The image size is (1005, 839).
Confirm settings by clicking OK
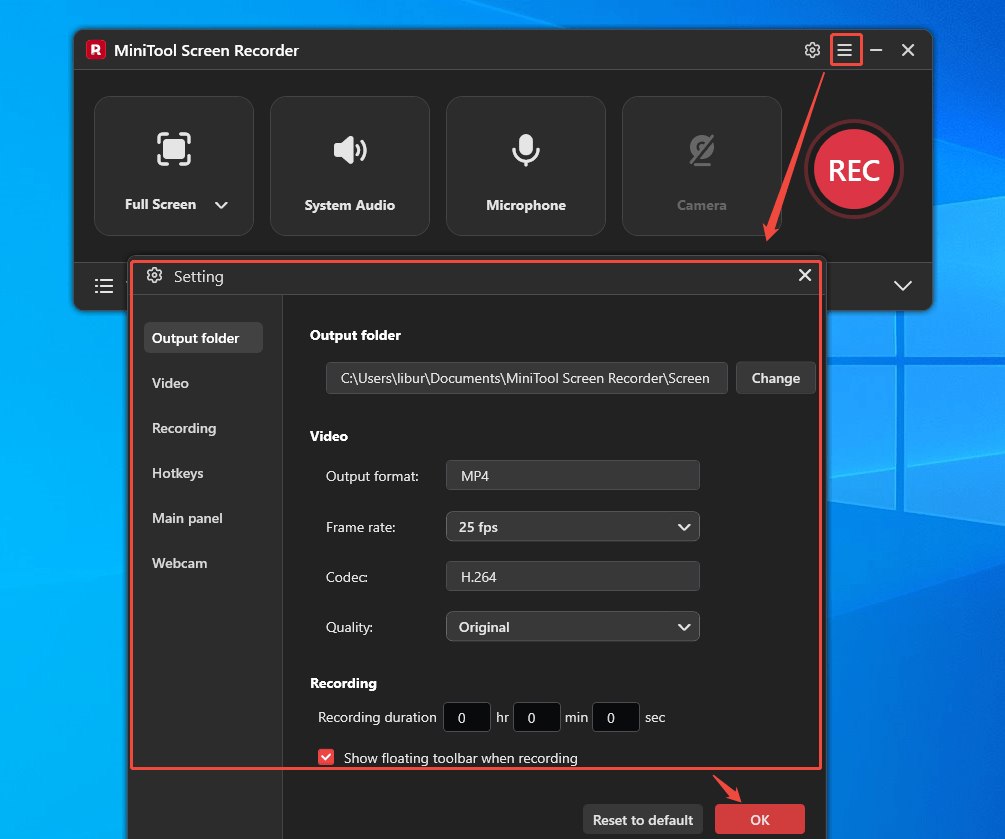pos(759,818)
